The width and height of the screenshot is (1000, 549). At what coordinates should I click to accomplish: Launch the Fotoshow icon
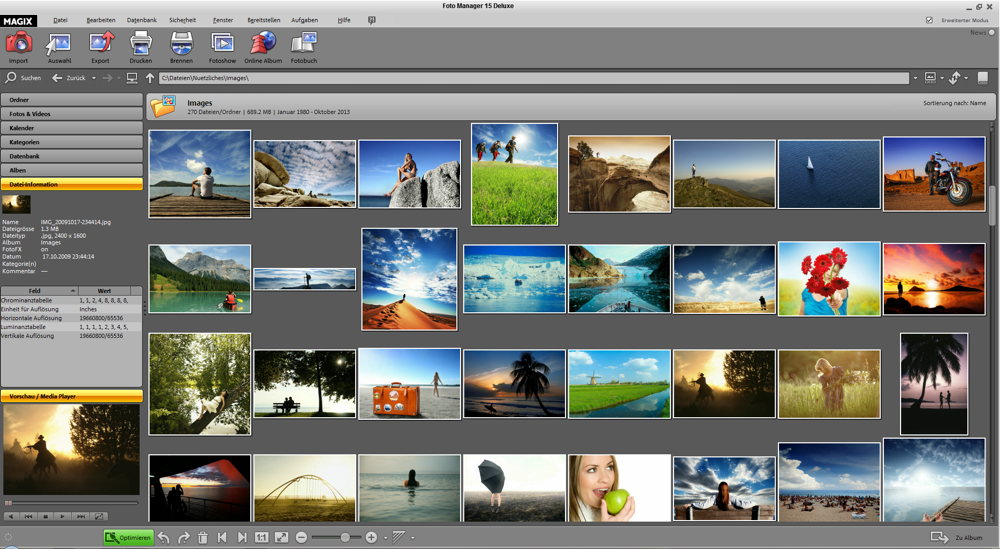[223, 43]
